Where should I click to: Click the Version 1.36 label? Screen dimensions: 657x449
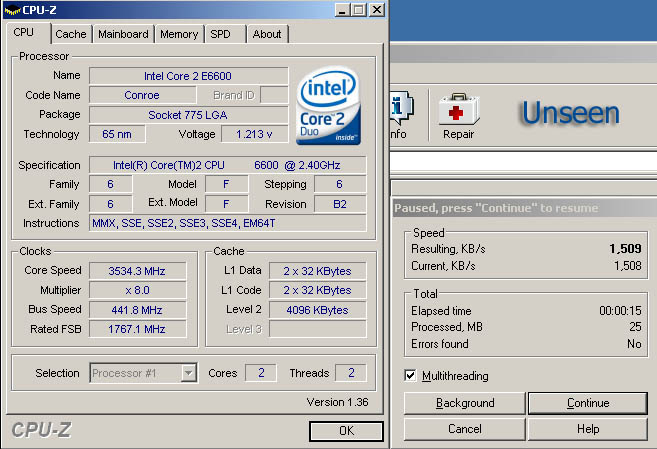(x=337, y=402)
